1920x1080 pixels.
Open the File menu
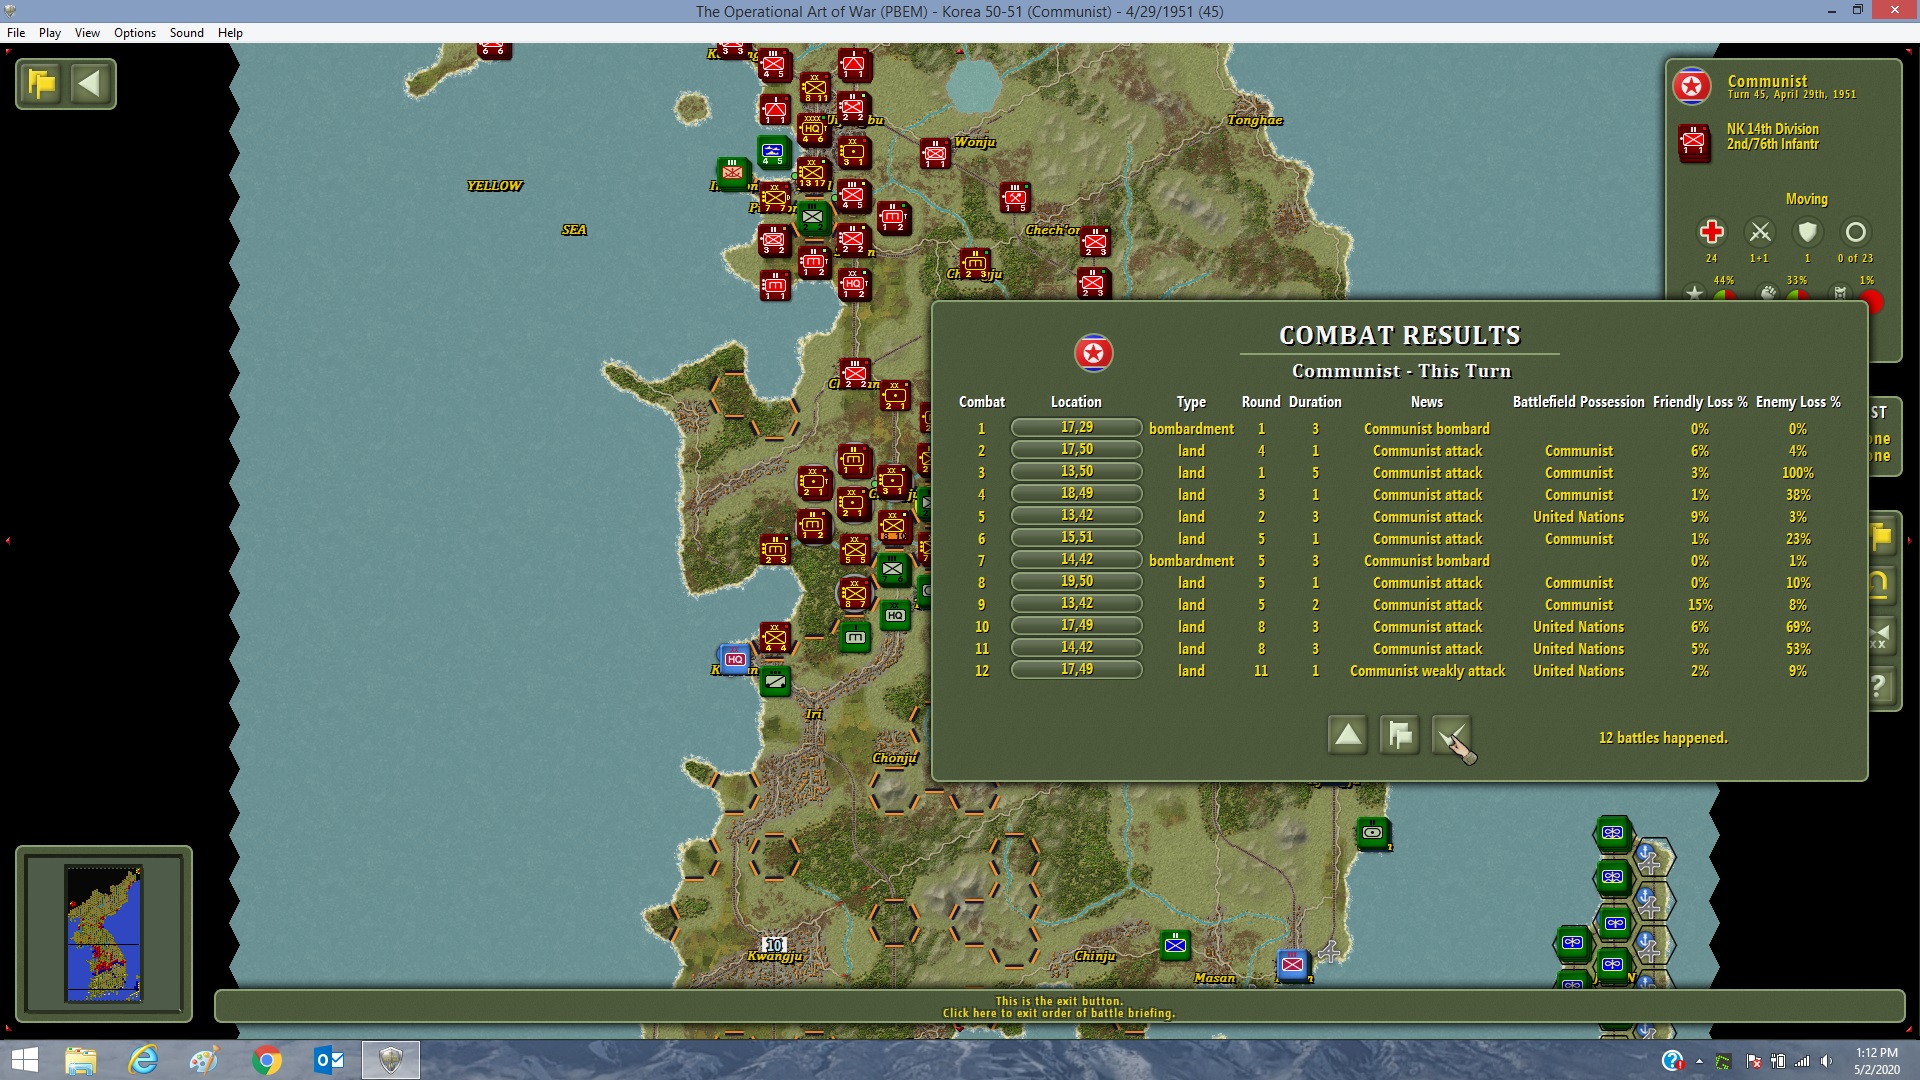(16, 33)
